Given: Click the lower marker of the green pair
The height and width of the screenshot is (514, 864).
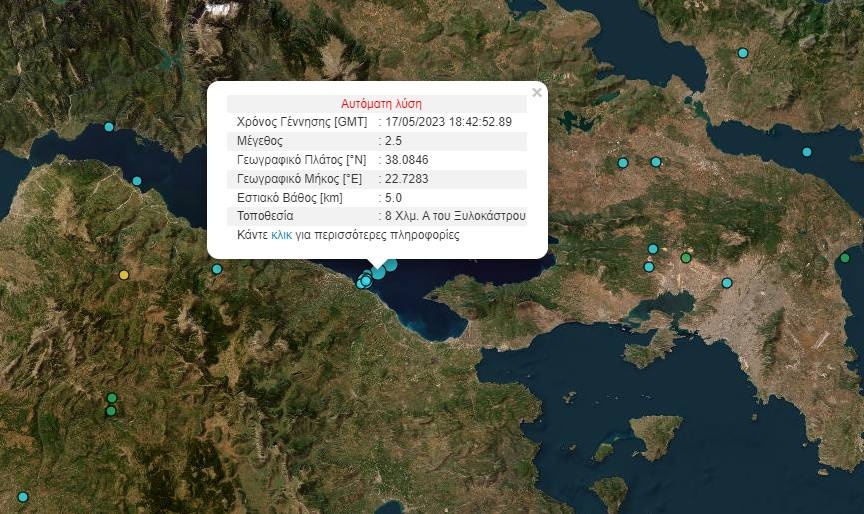Looking at the screenshot, I should click(111, 410).
